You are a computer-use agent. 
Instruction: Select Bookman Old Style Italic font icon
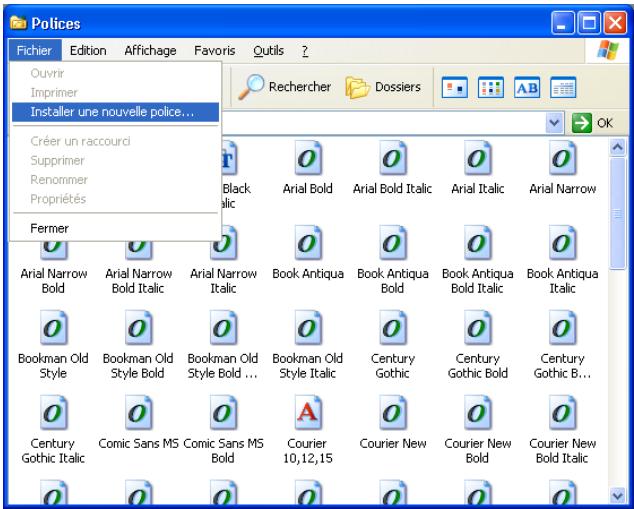308,327
